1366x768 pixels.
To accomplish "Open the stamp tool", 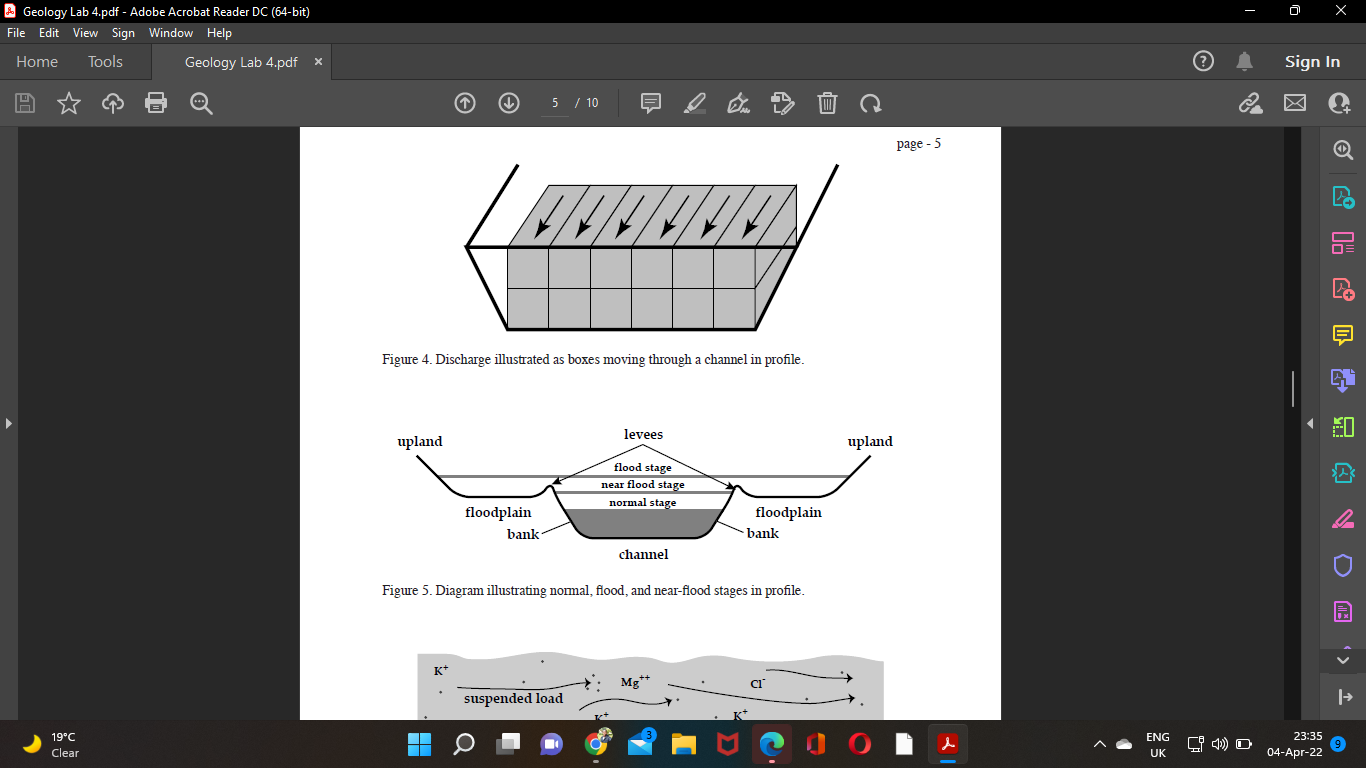I will [x=783, y=103].
